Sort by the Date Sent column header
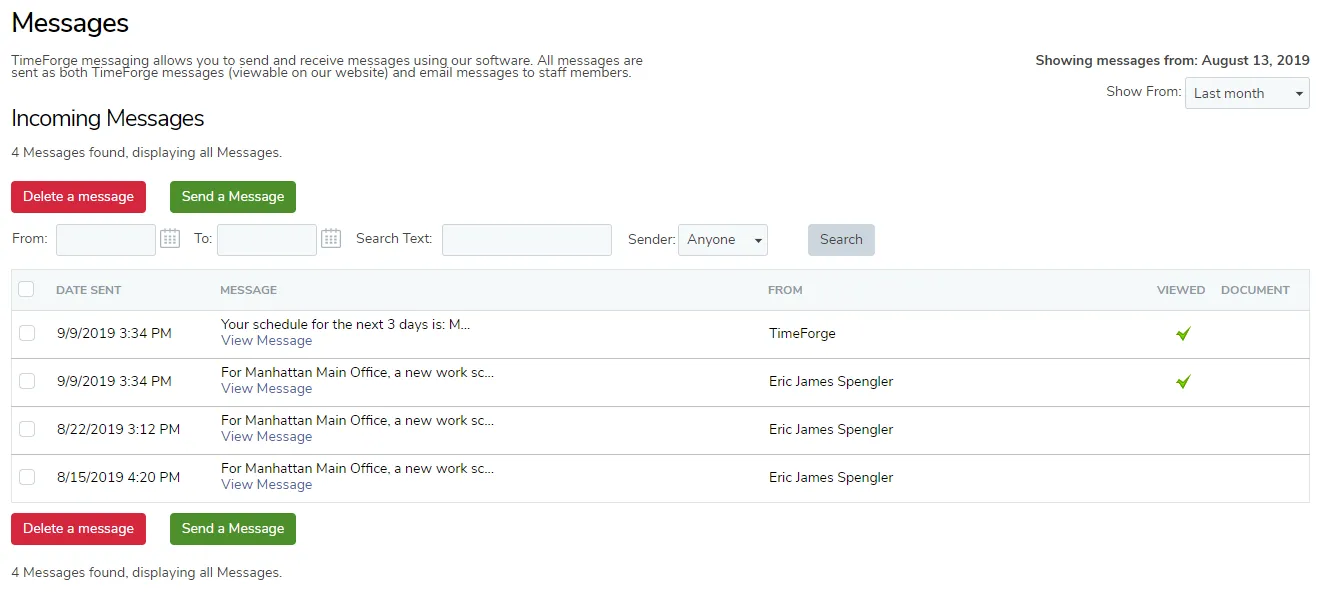 pos(89,290)
